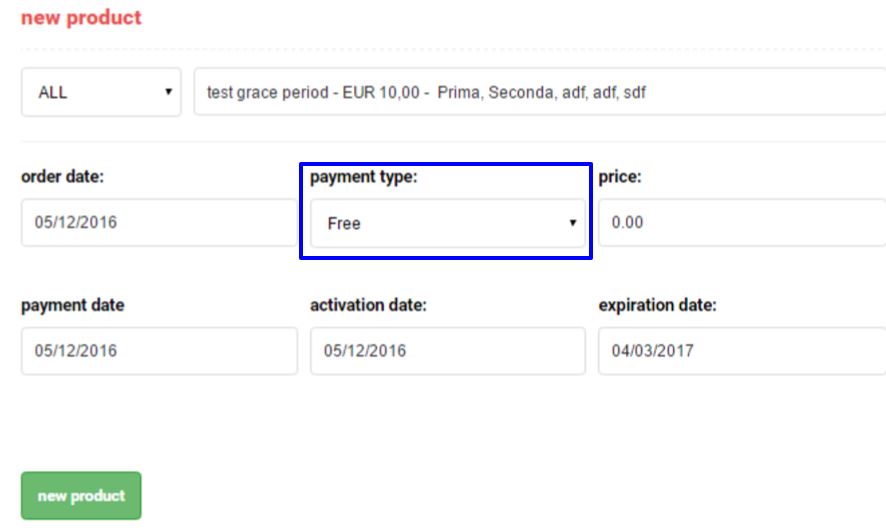This screenshot has height=532, width=886.
Task: Click the payment type dropdown arrow
Action: 573,223
